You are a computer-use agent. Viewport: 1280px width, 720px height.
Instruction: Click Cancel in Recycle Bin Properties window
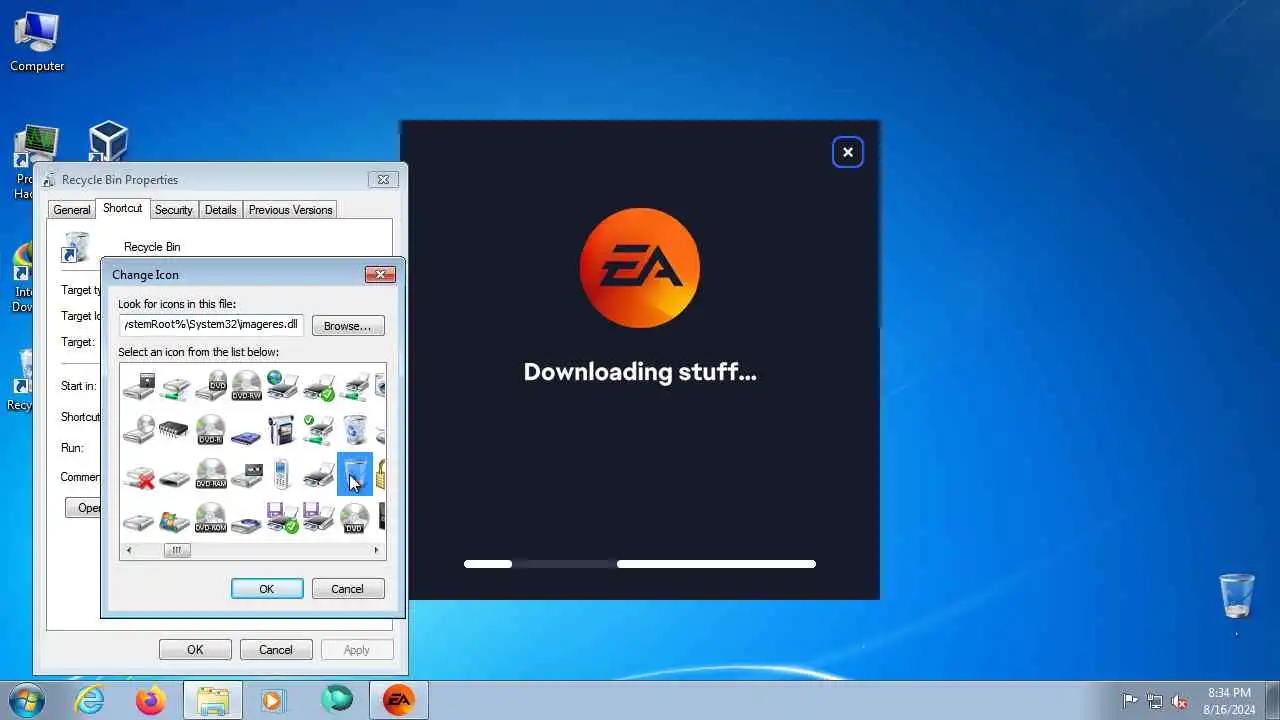(x=276, y=650)
